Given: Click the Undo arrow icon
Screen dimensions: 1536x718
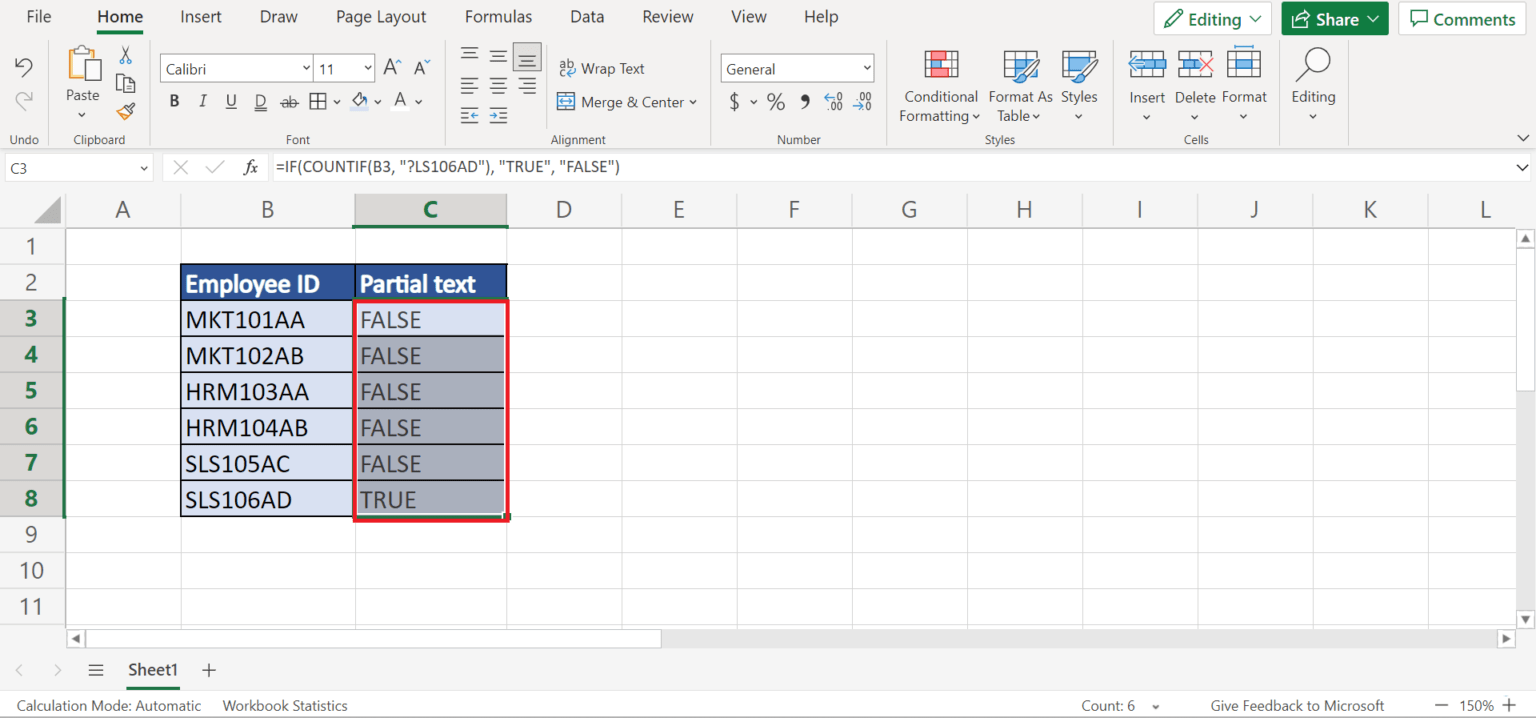Looking at the screenshot, I should (x=24, y=67).
